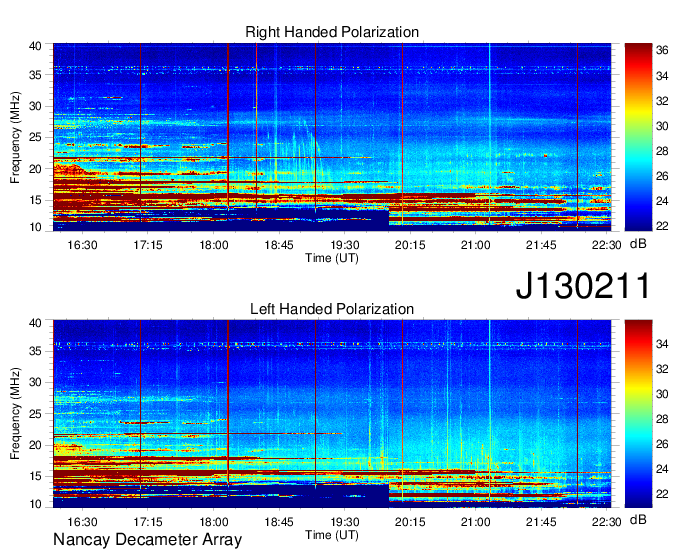Click the "16:30" time tick under Left Handed plot
Viewport: 680px width, 552px height.
pyautogui.click(x=82, y=522)
